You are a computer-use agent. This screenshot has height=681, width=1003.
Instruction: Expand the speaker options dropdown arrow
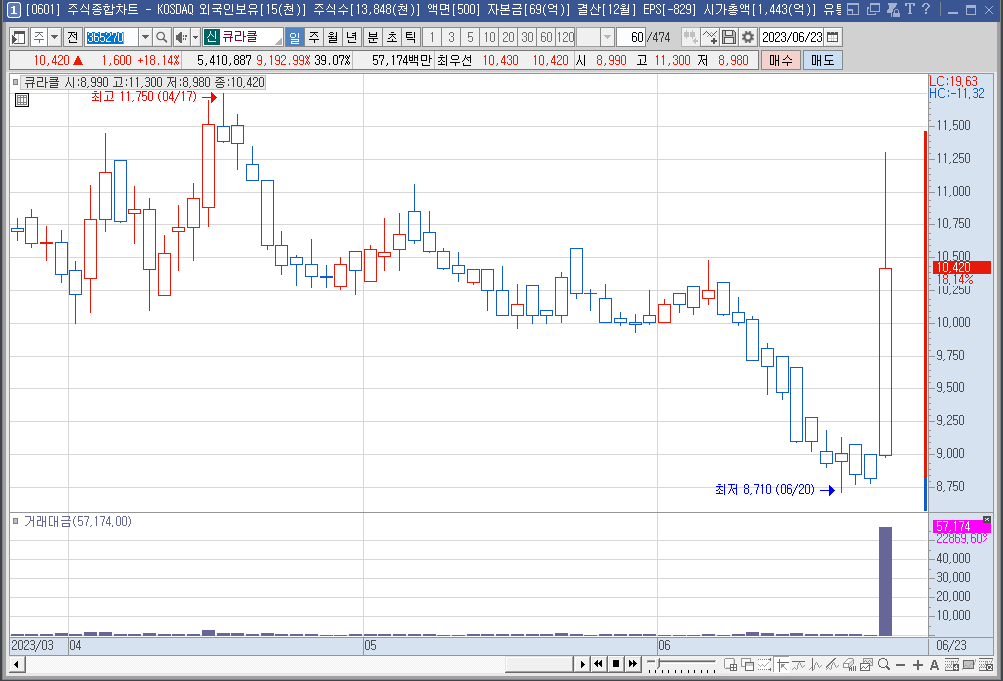196,38
